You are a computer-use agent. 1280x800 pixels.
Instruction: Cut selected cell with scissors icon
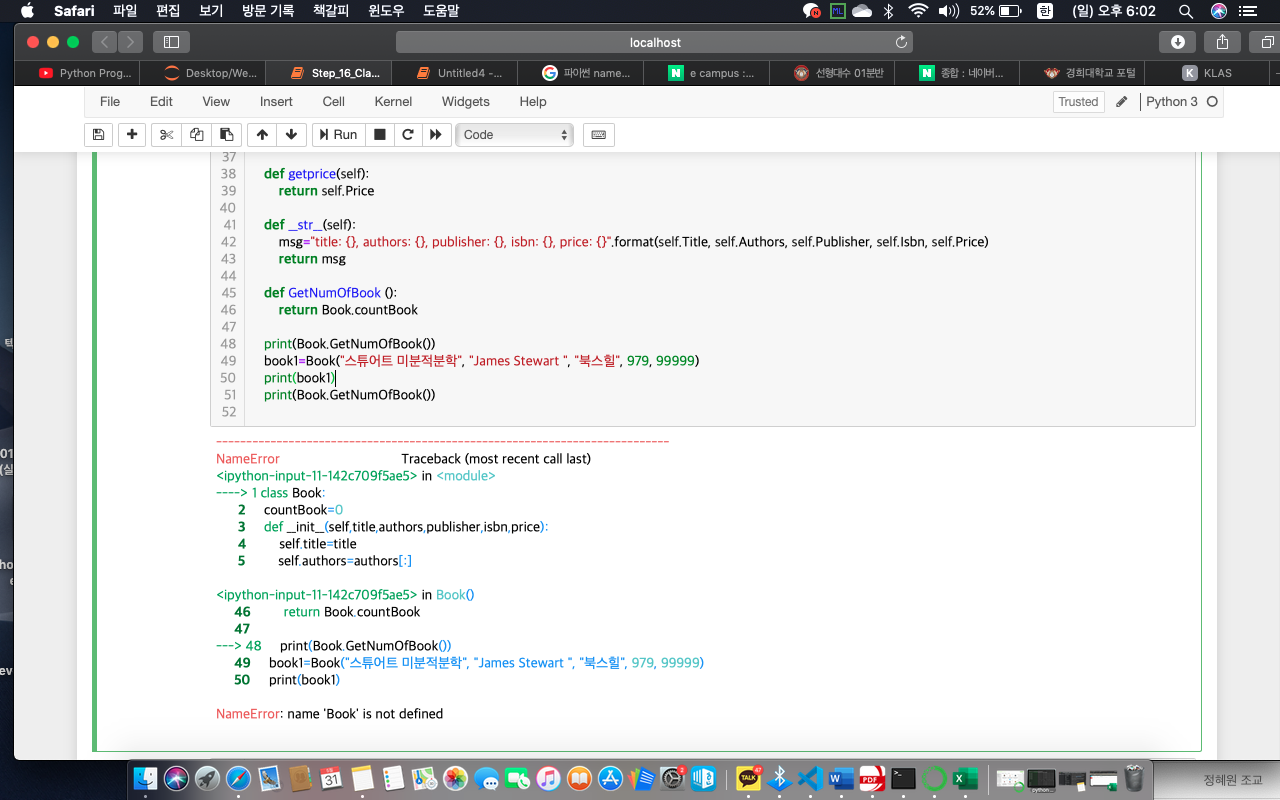click(166, 135)
